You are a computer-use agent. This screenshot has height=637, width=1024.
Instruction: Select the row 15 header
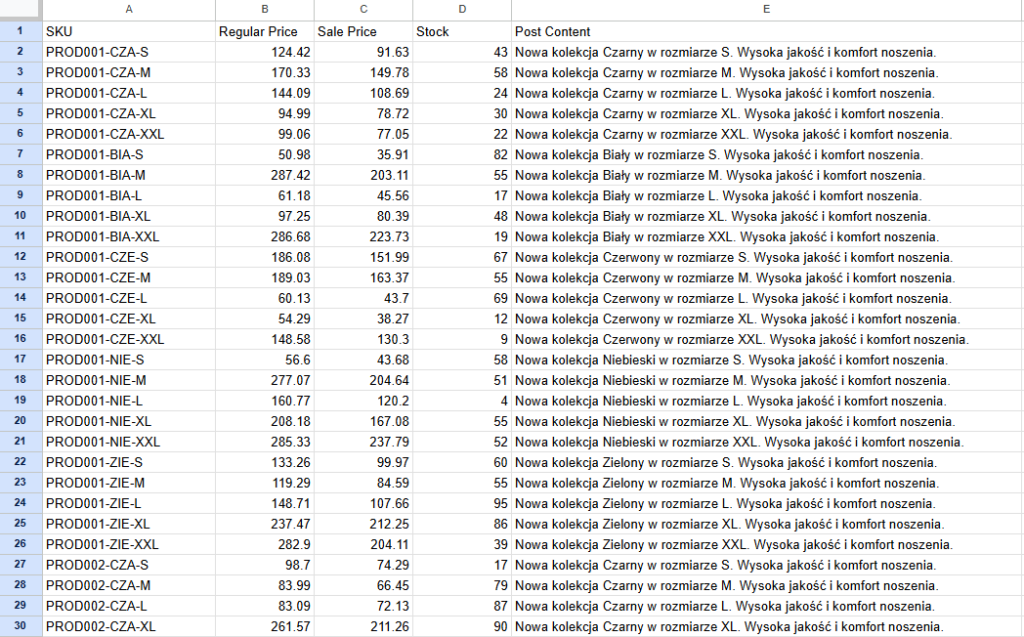coord(20,319)
